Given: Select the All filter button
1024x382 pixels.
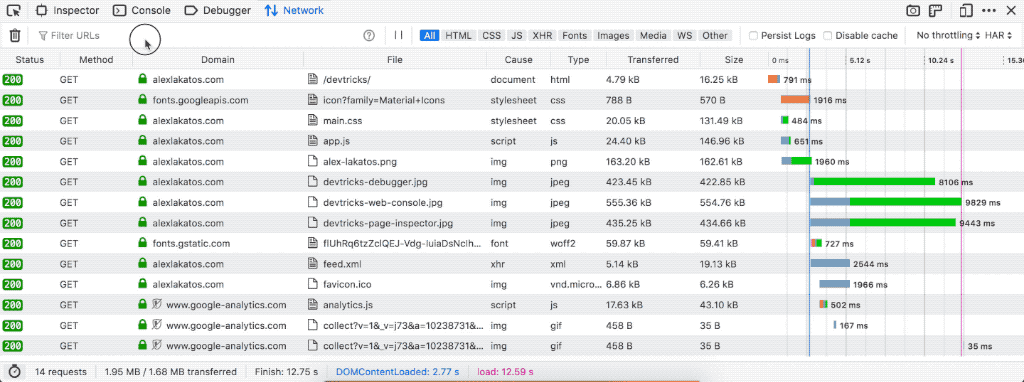Looking at the screenshot, I should [430, 36].
